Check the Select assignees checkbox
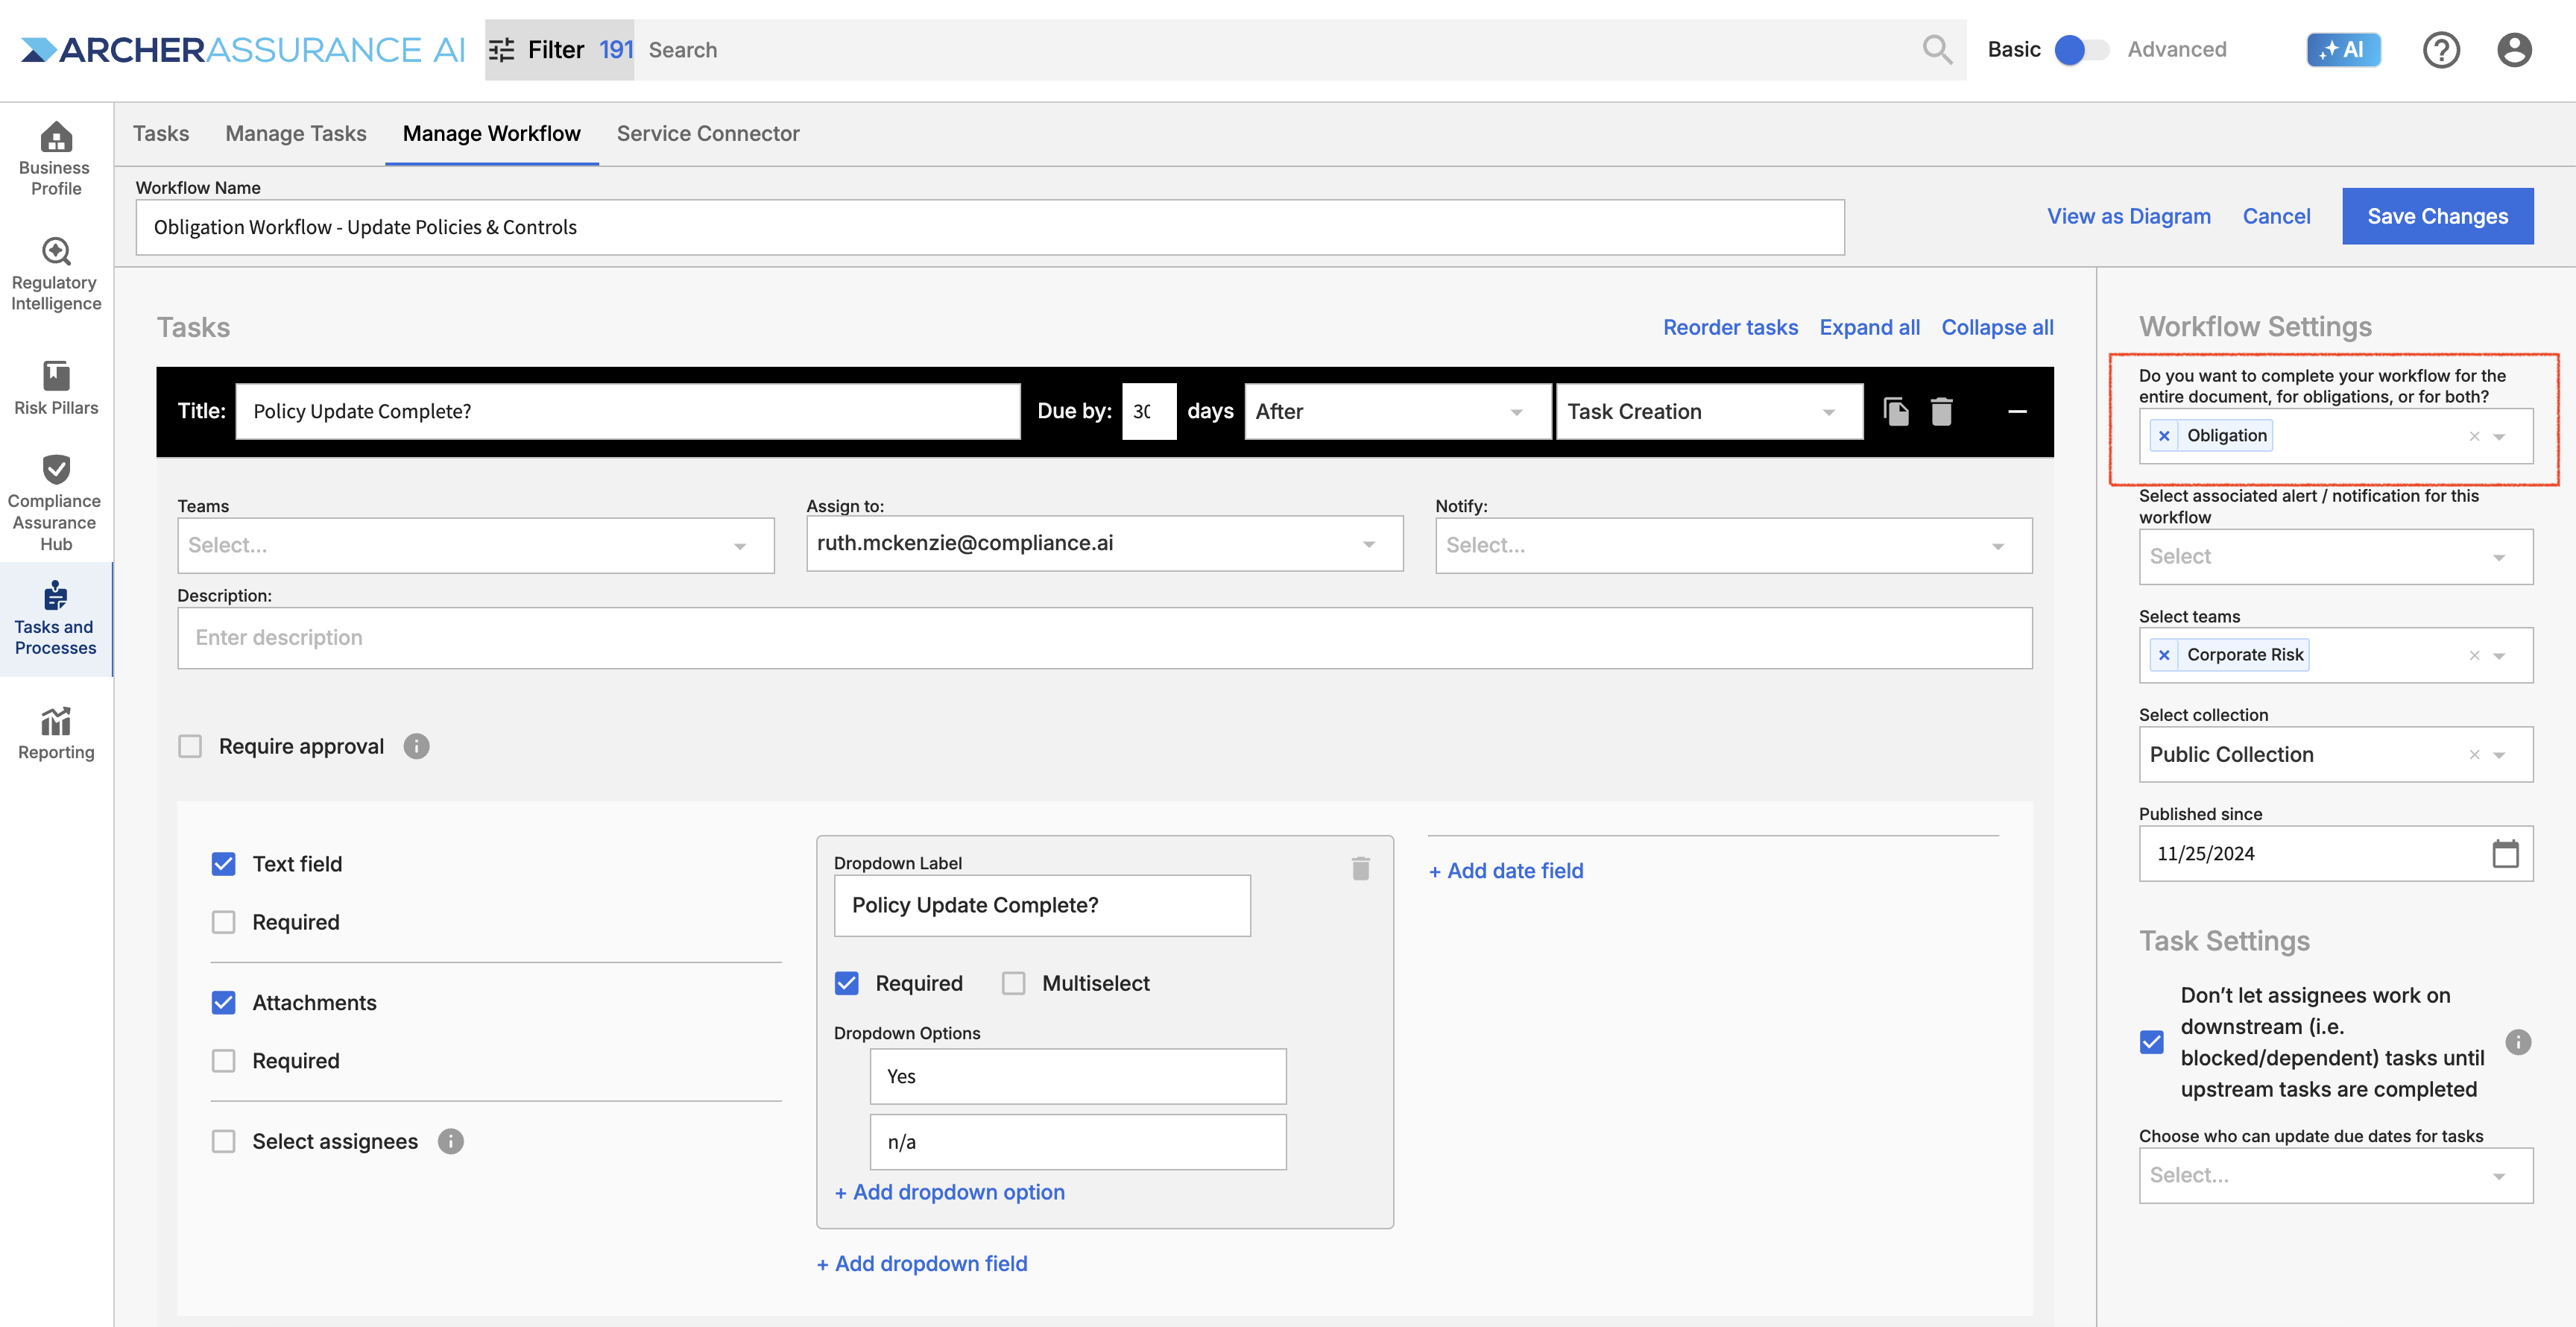 pyautogui.click(x=223, y=1141)
